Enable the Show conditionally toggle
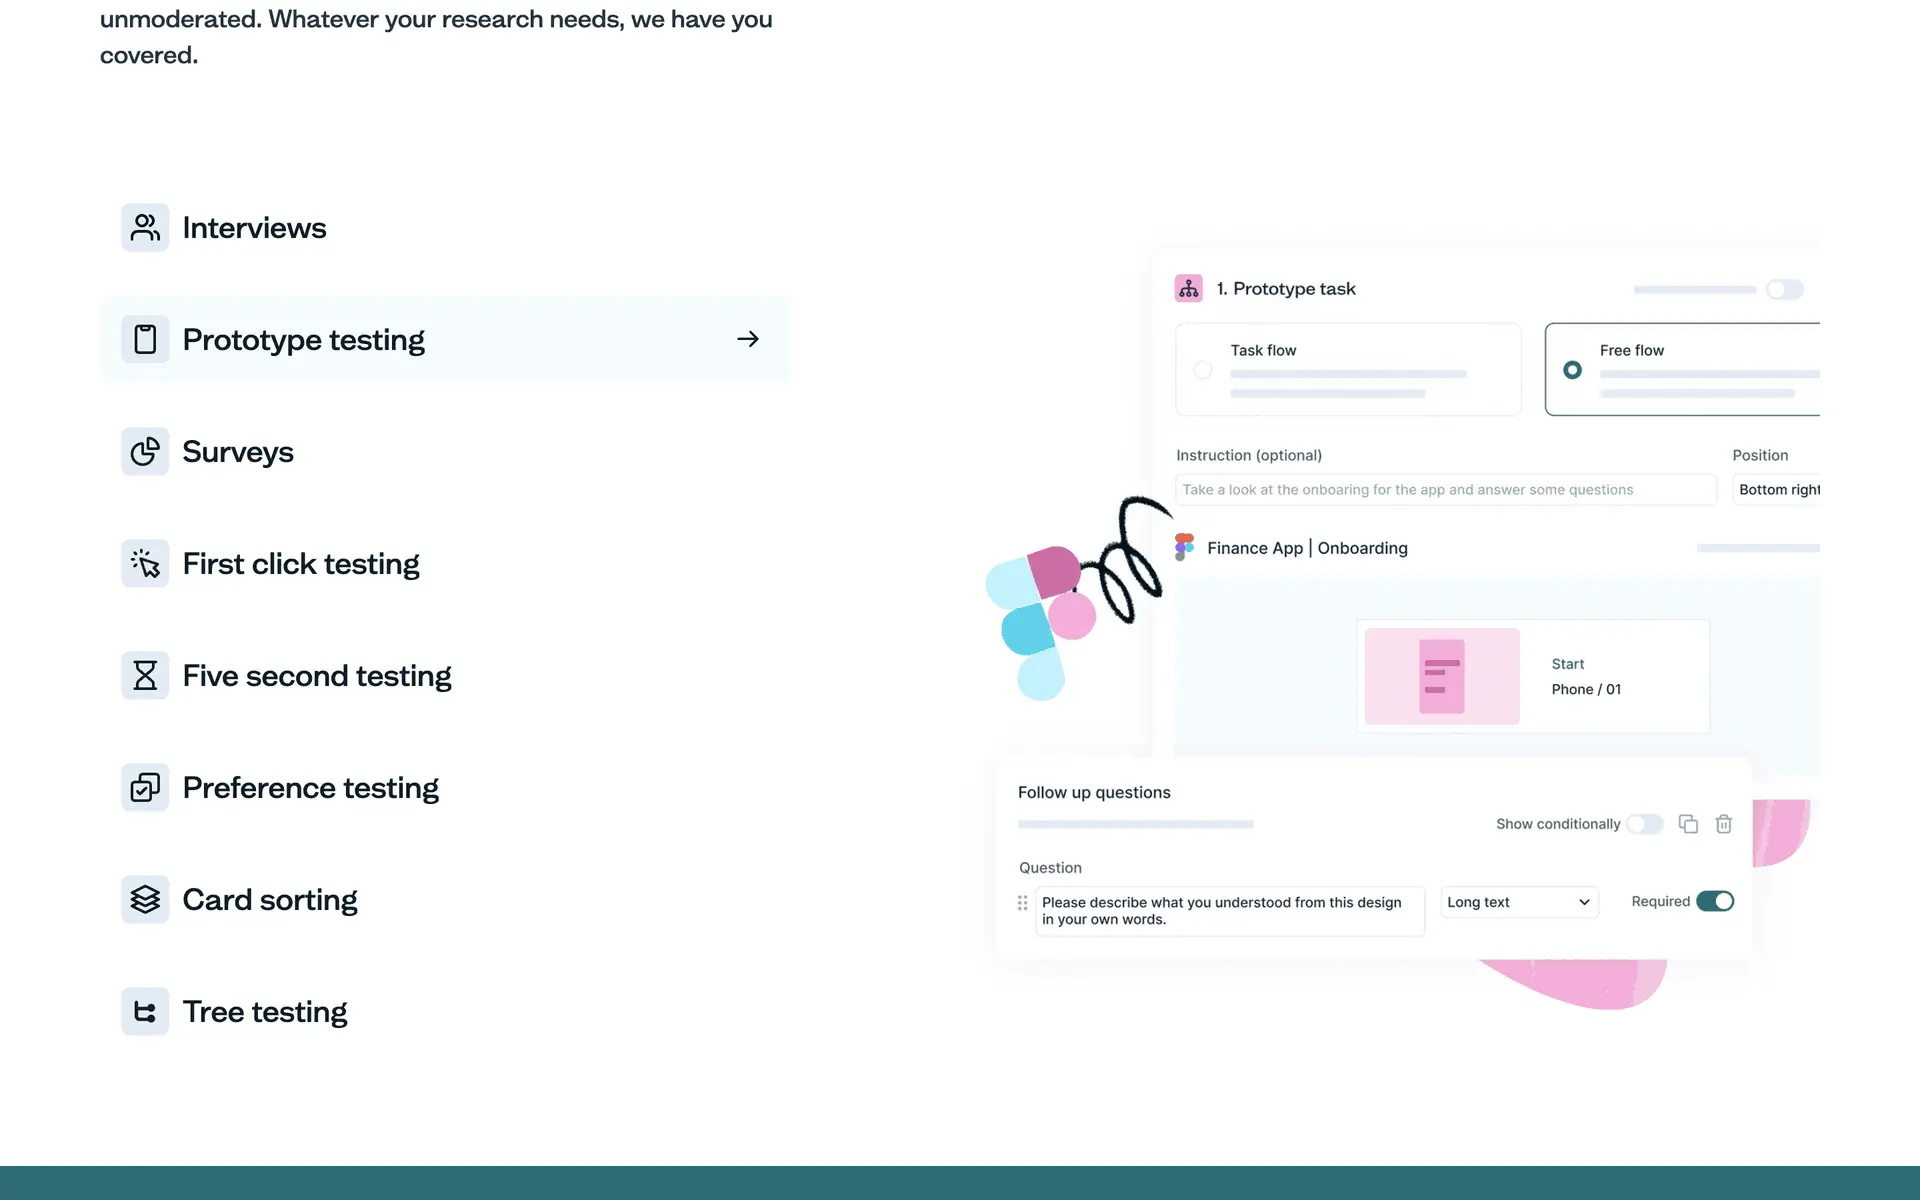This screenshot has width=1920, height=1200. coord(1644,824)
